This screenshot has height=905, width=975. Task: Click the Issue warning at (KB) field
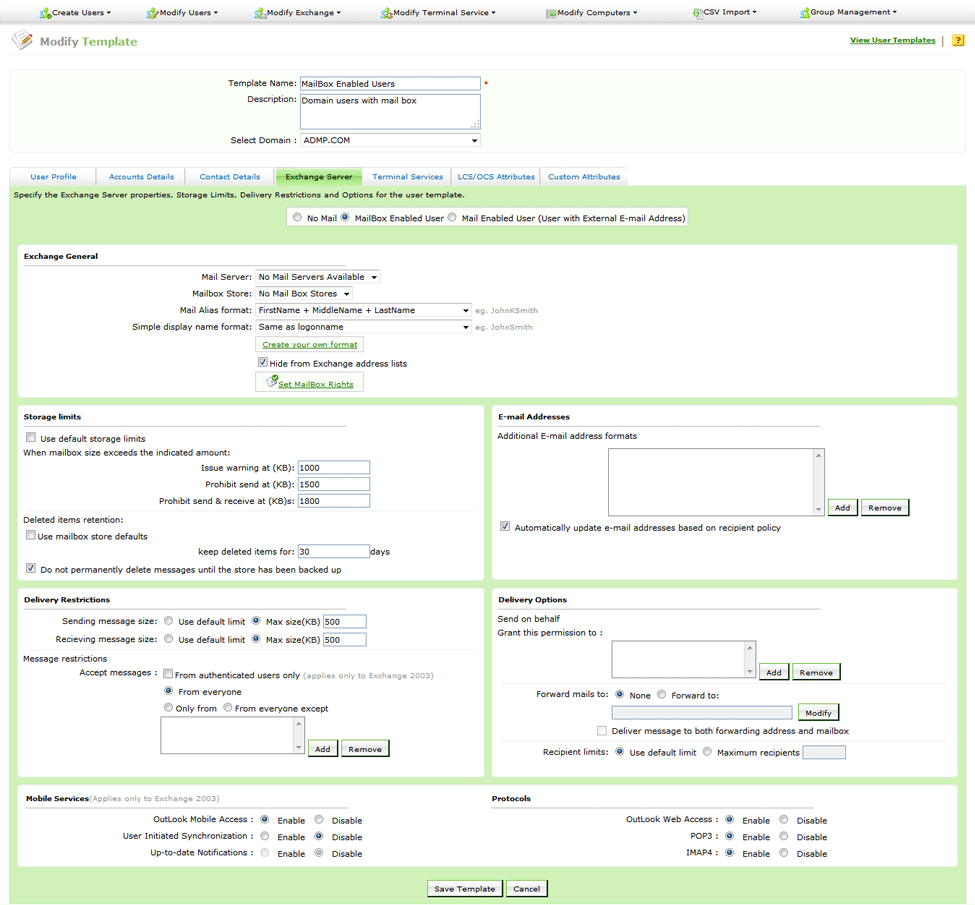coord(334,468)
